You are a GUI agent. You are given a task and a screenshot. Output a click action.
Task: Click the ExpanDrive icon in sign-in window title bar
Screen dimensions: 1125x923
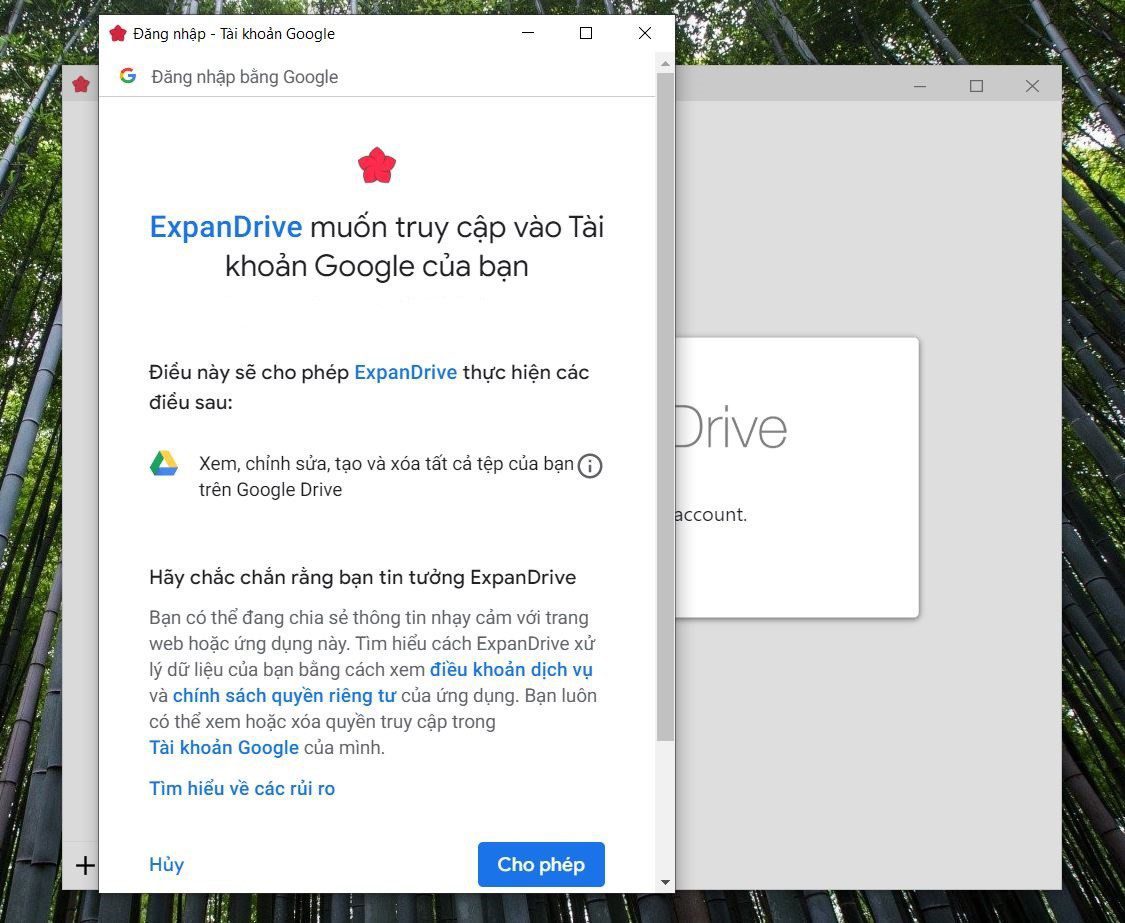118,33
